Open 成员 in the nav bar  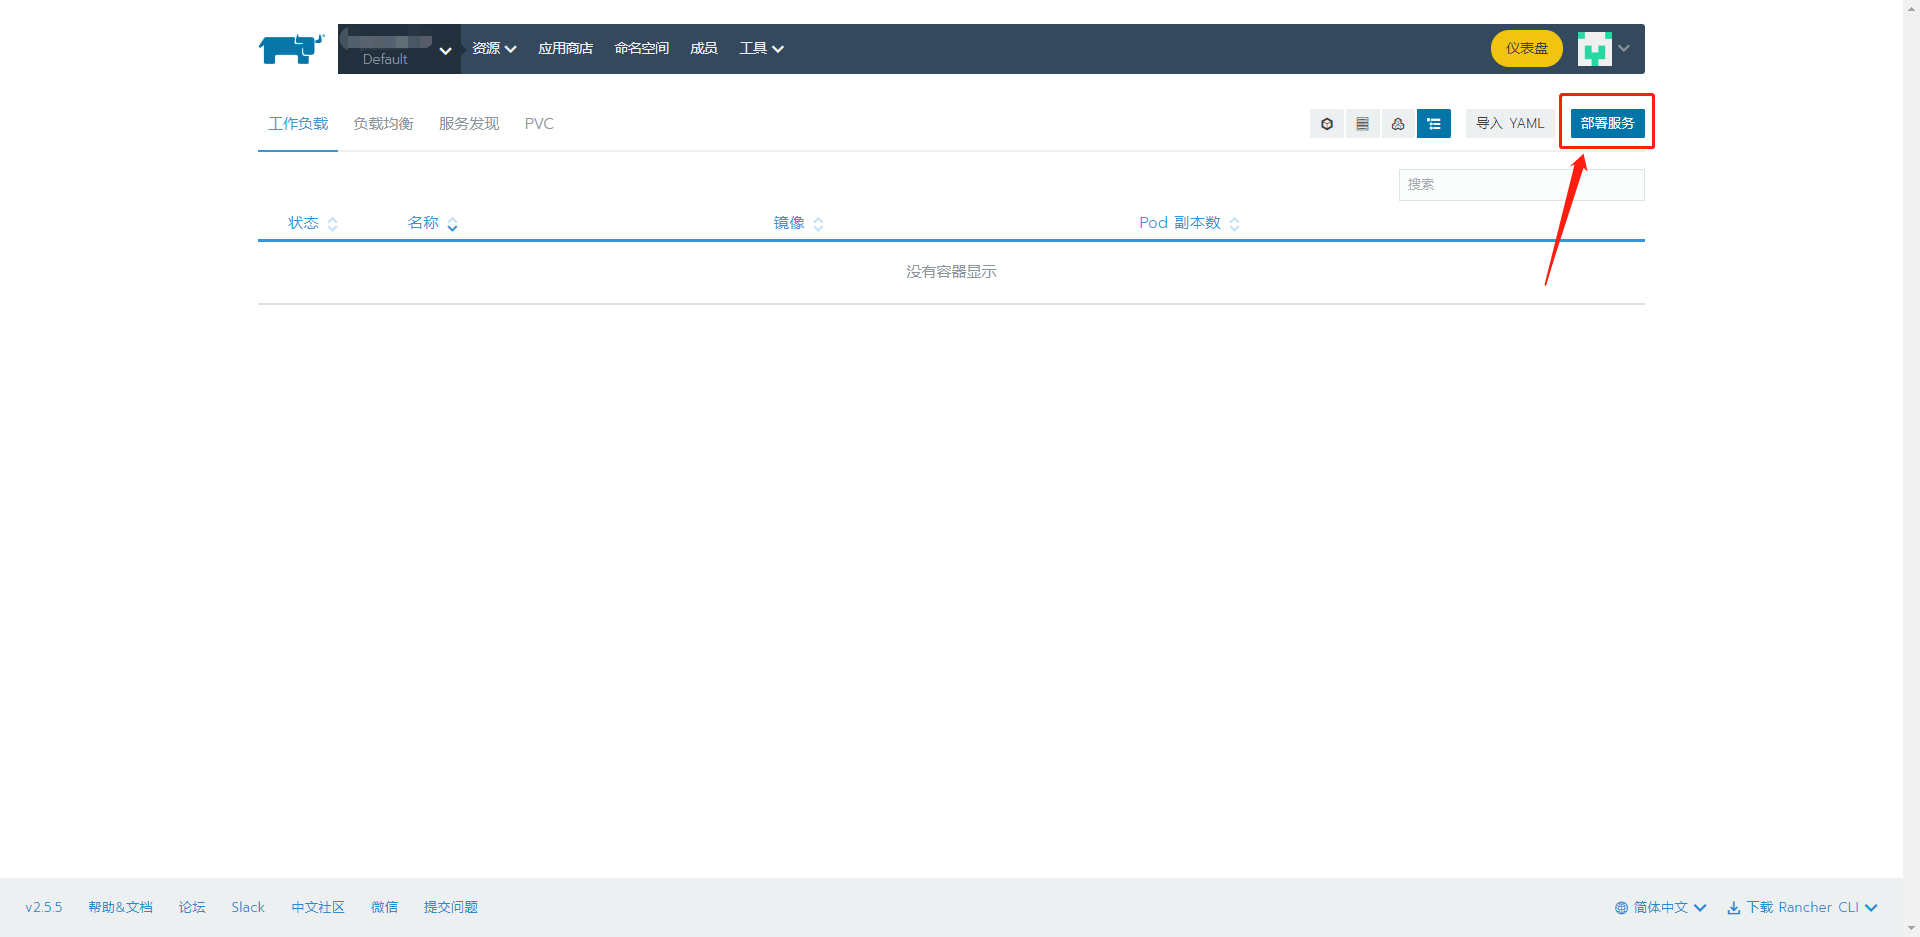coord(703,48)
